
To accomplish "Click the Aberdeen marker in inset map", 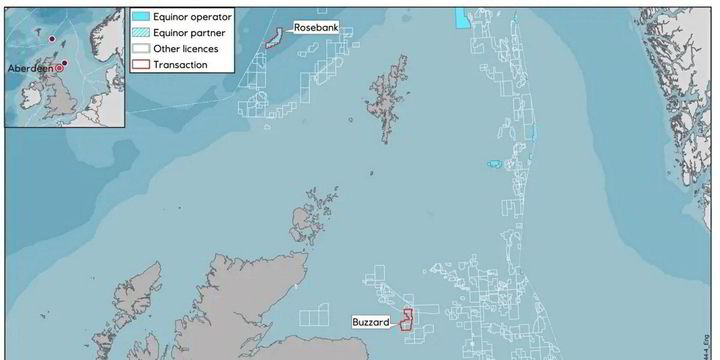I will click(x=59, y=68).
